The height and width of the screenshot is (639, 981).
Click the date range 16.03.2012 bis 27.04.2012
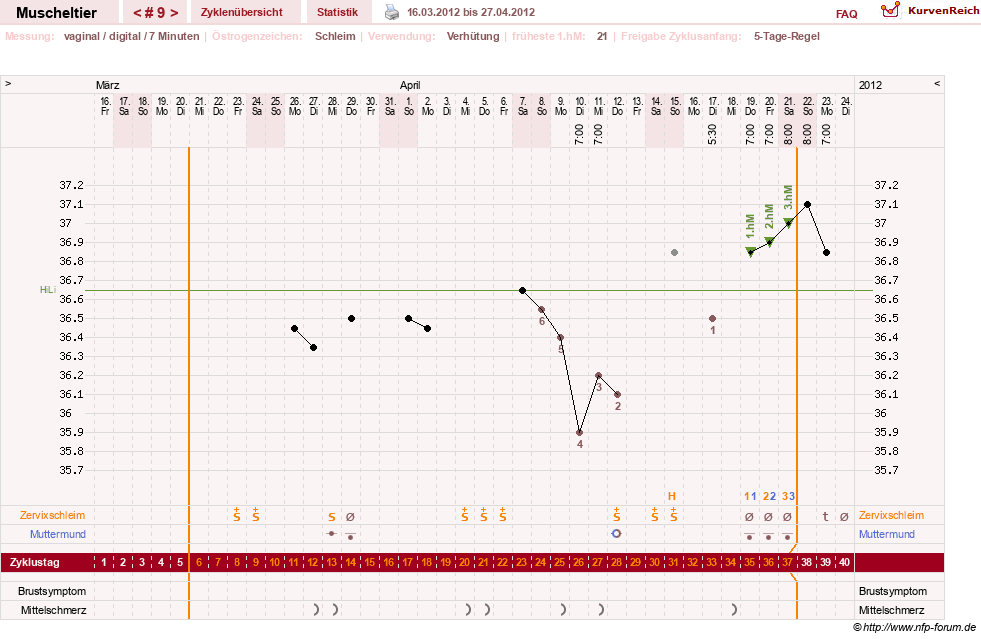click(x=470, y=12)
